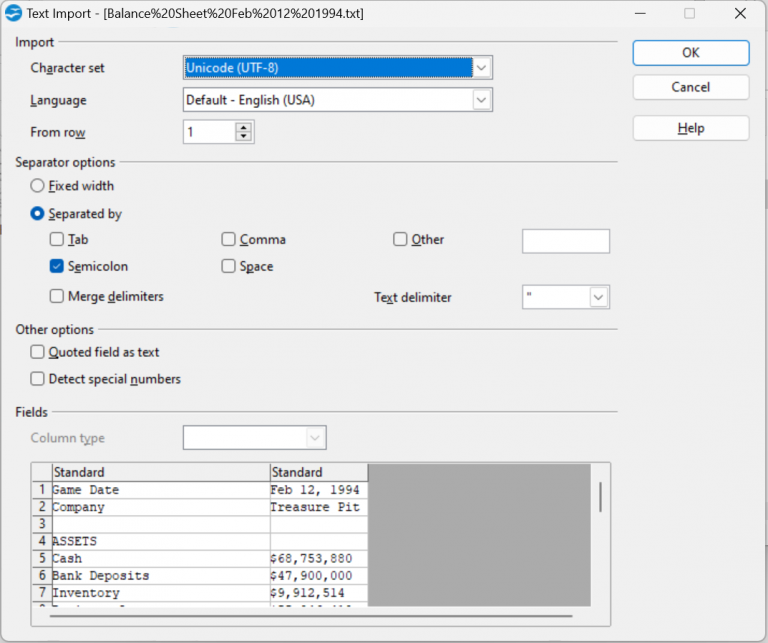Decrease the From row value with down arrow
Screen dimensions: 768x643
coord(244,137)
